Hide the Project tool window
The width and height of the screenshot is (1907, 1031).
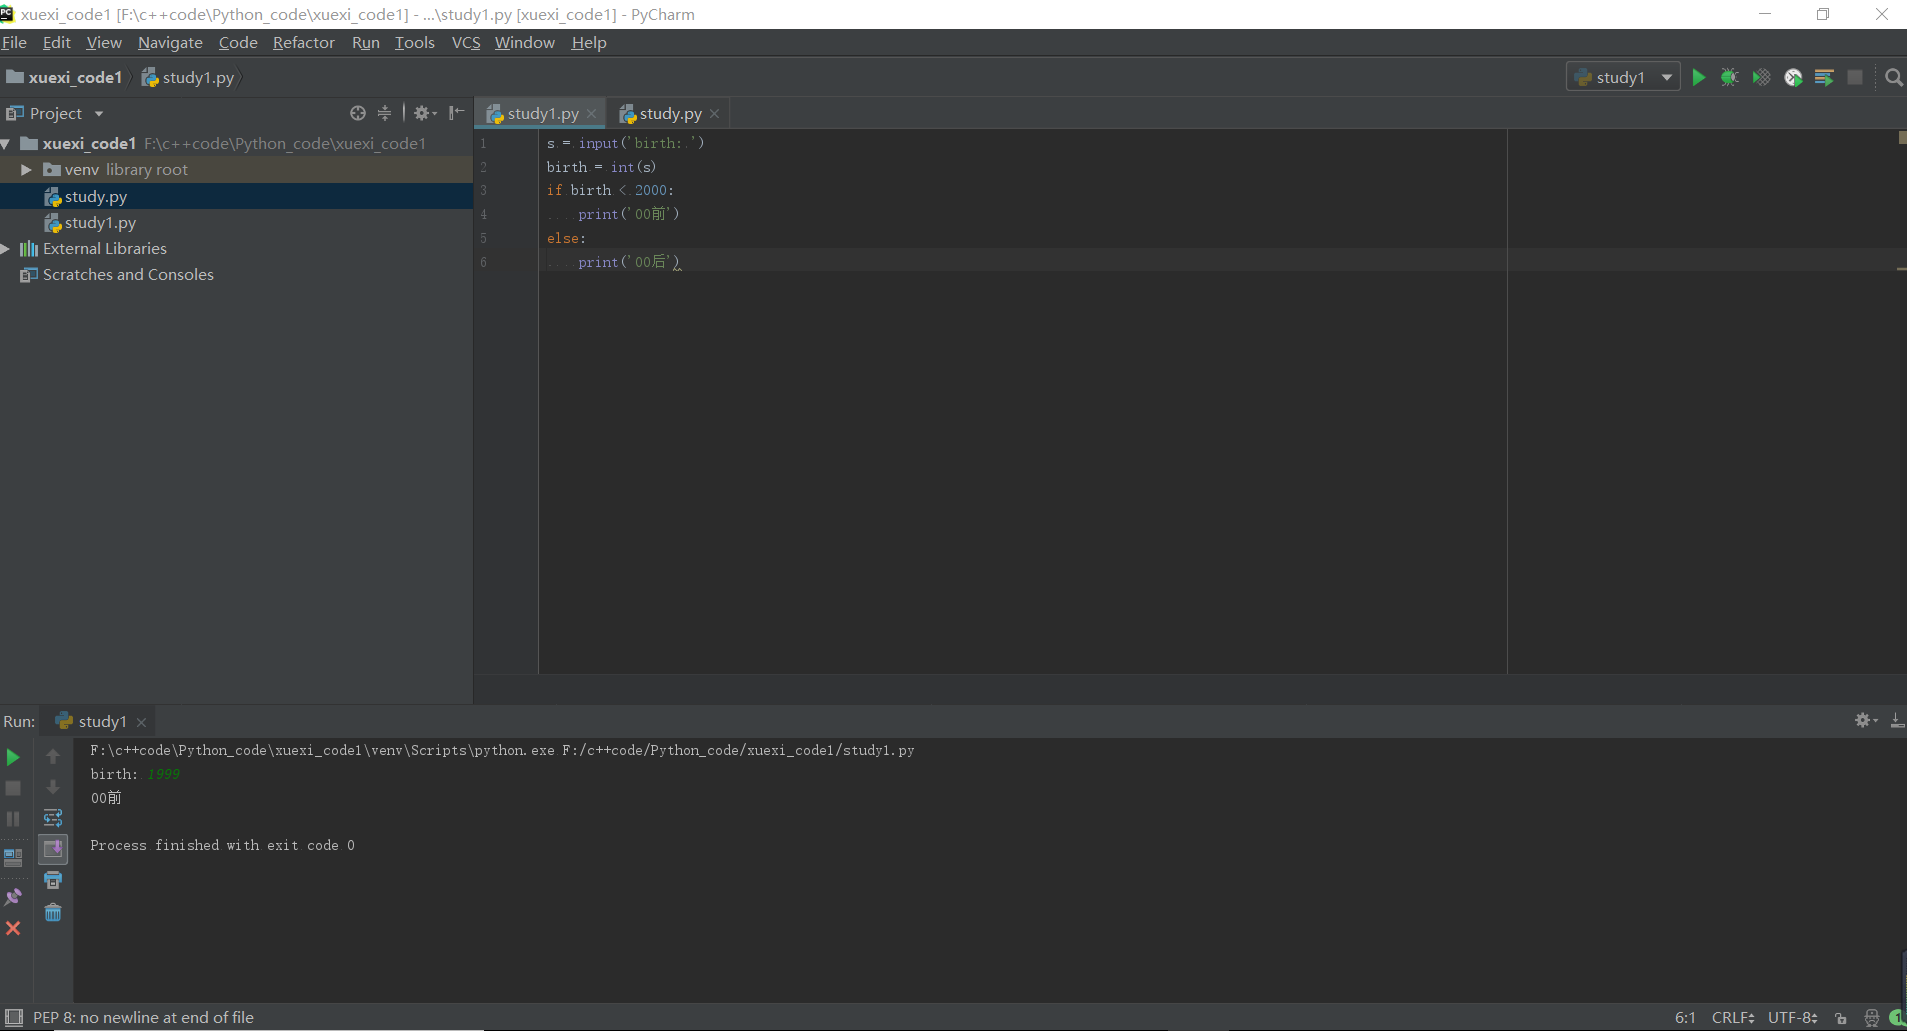tap(456, 113)
